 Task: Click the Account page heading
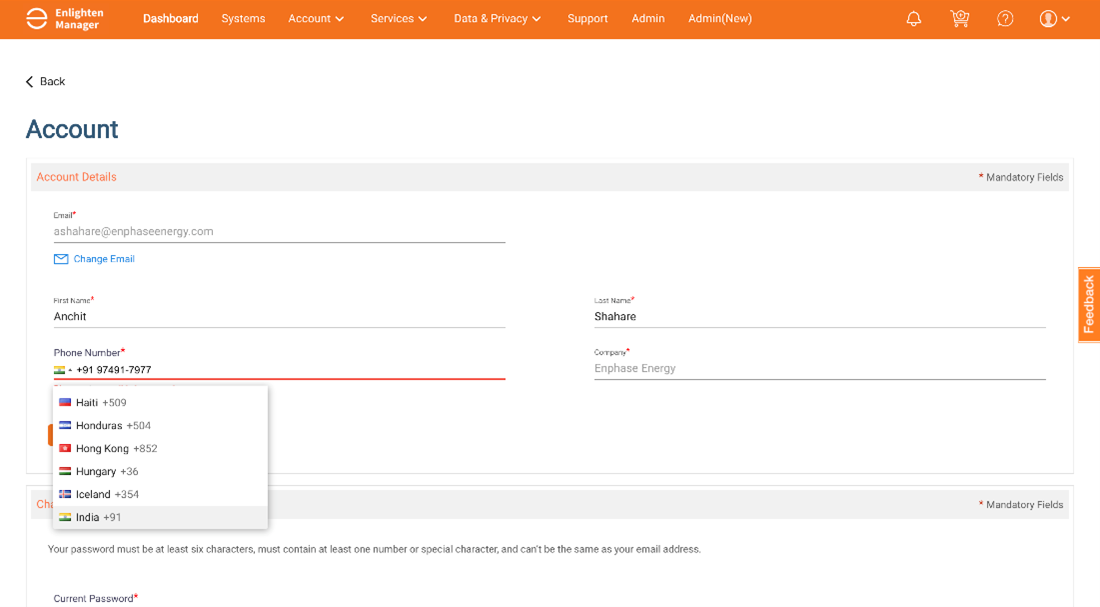pos(72,129)
